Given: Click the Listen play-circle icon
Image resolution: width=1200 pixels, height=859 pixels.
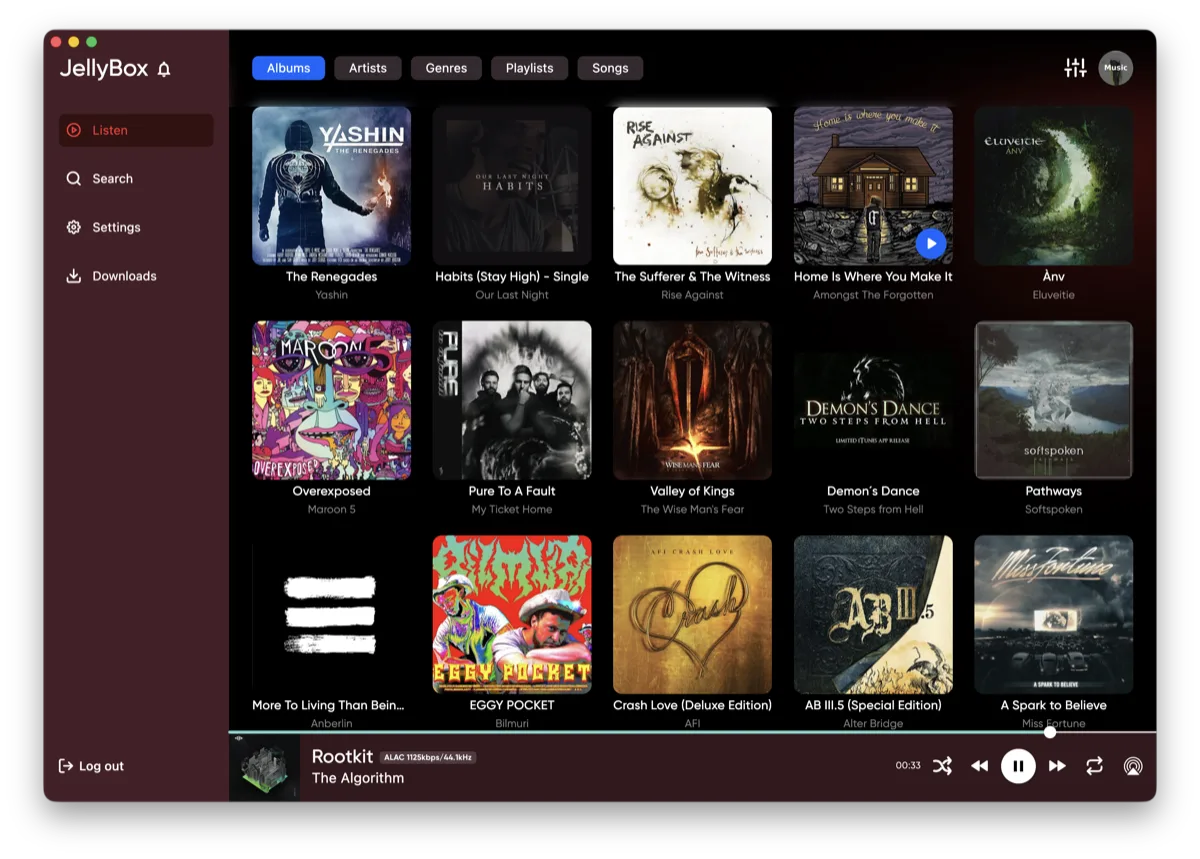Looking at the screenshot, I should tap(73, 130).
